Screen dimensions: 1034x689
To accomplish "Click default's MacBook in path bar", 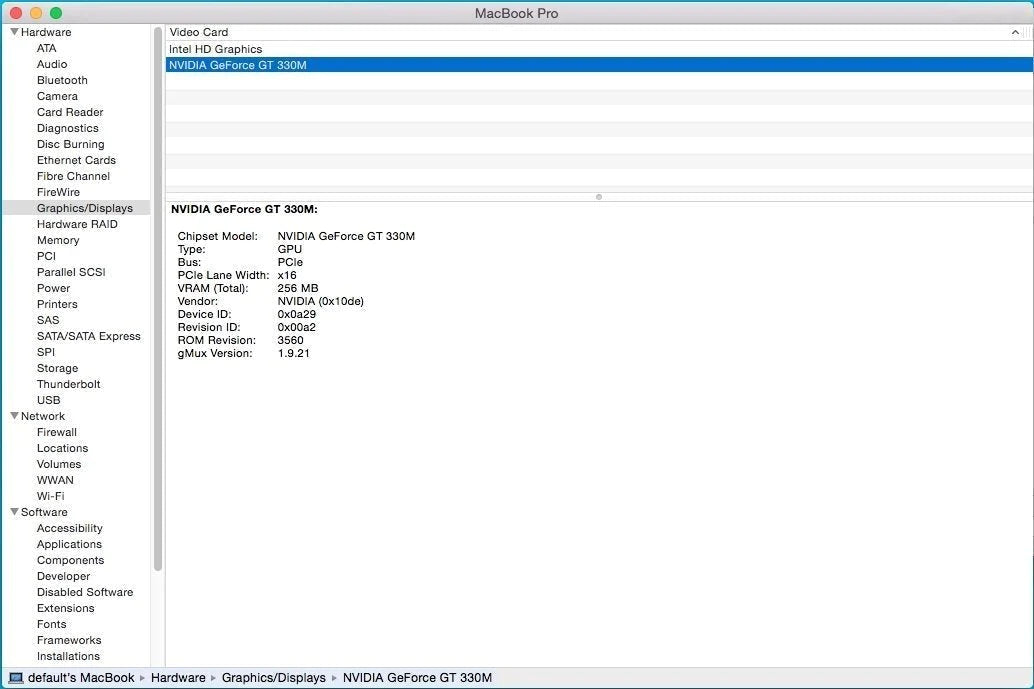I will tap(81, 678).
